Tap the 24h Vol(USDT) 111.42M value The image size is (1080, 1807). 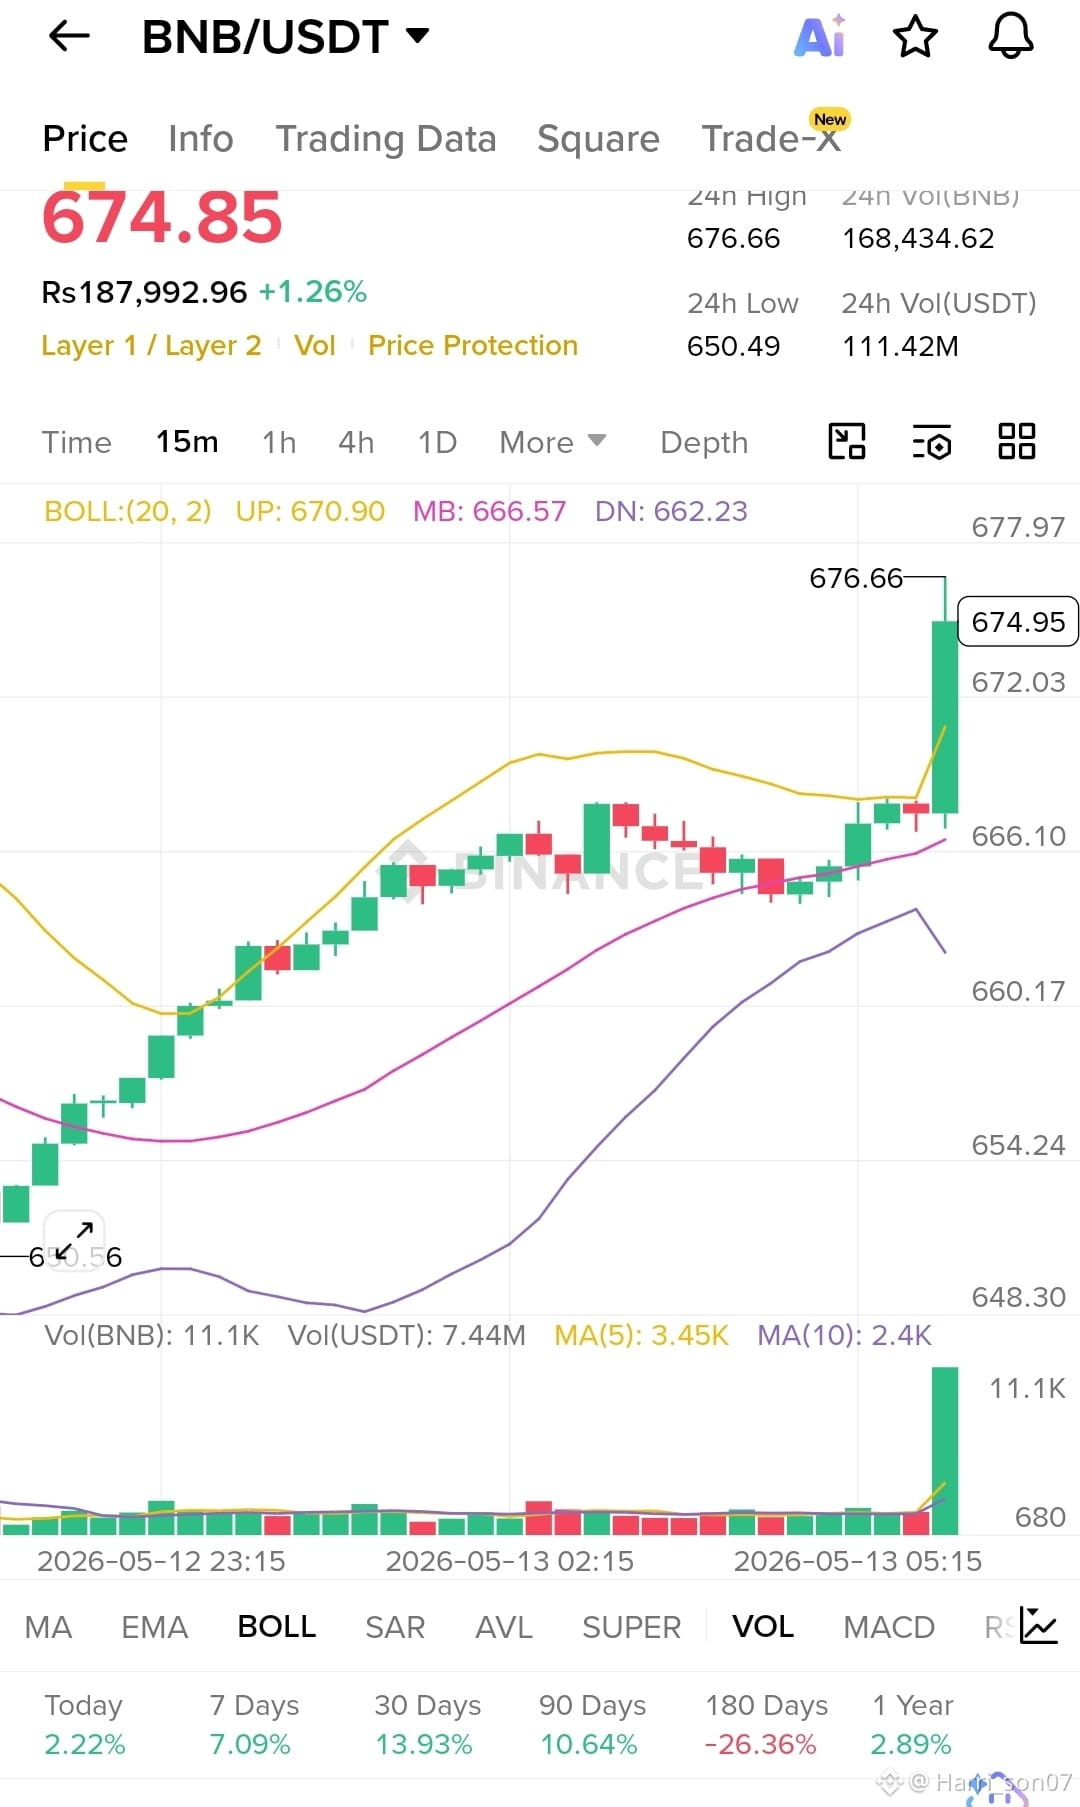[x=900, y=346]
